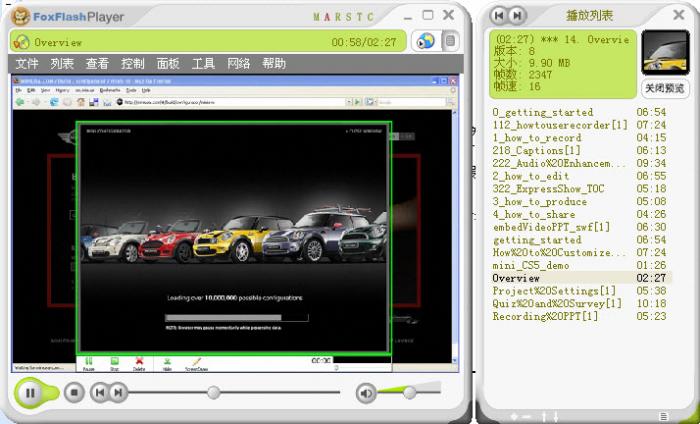Screen dimensions: 700x424
Task: Click the video playback area
Action: [x=235, y=223]
